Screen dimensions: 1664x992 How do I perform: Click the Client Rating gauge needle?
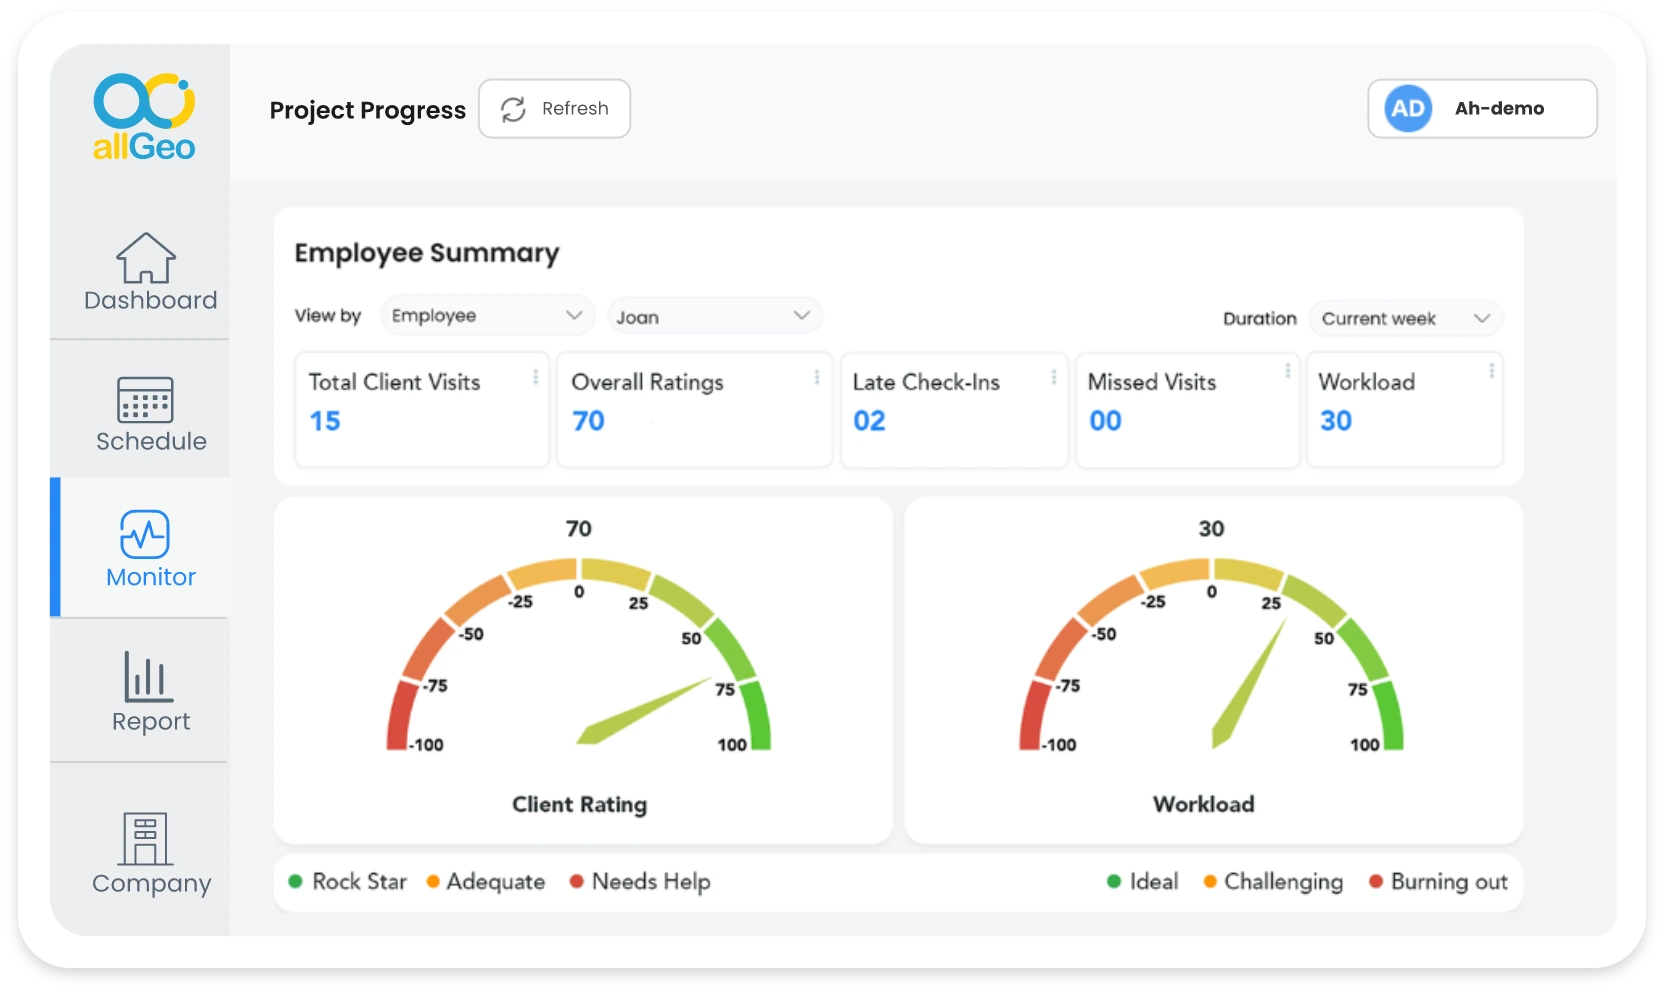(x=644, y=711)
